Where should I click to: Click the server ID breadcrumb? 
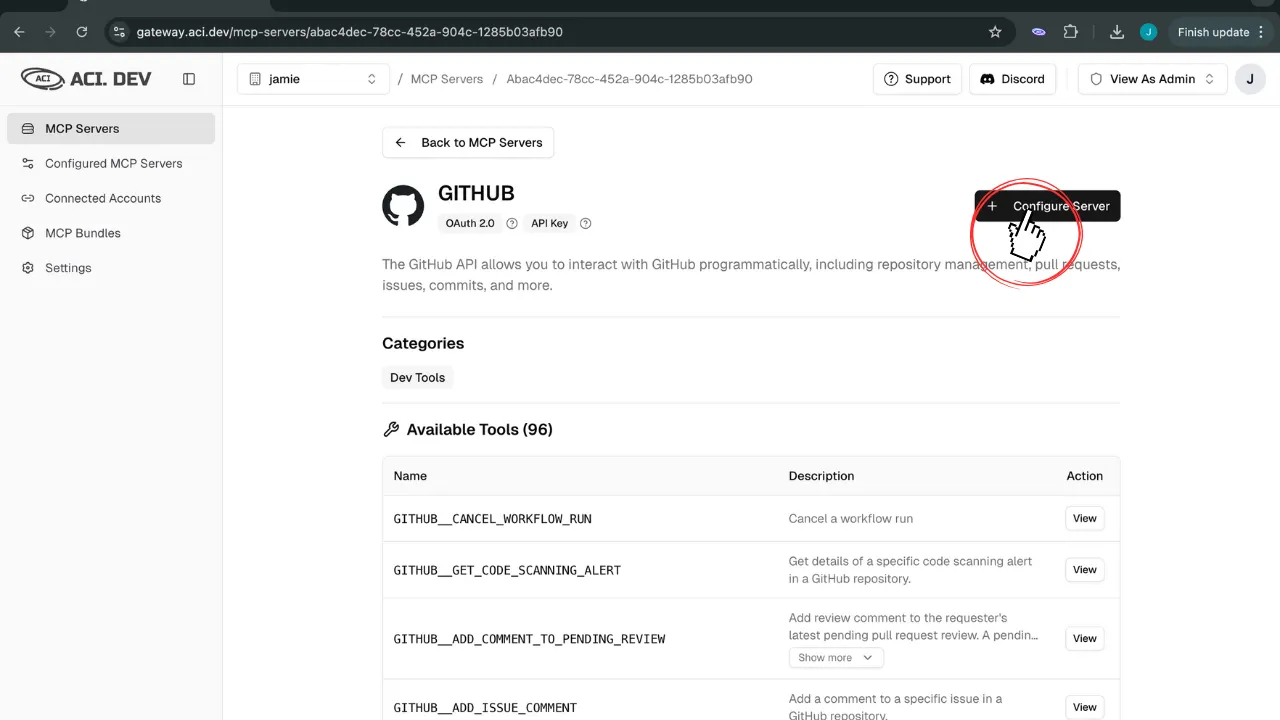(629, 79)
